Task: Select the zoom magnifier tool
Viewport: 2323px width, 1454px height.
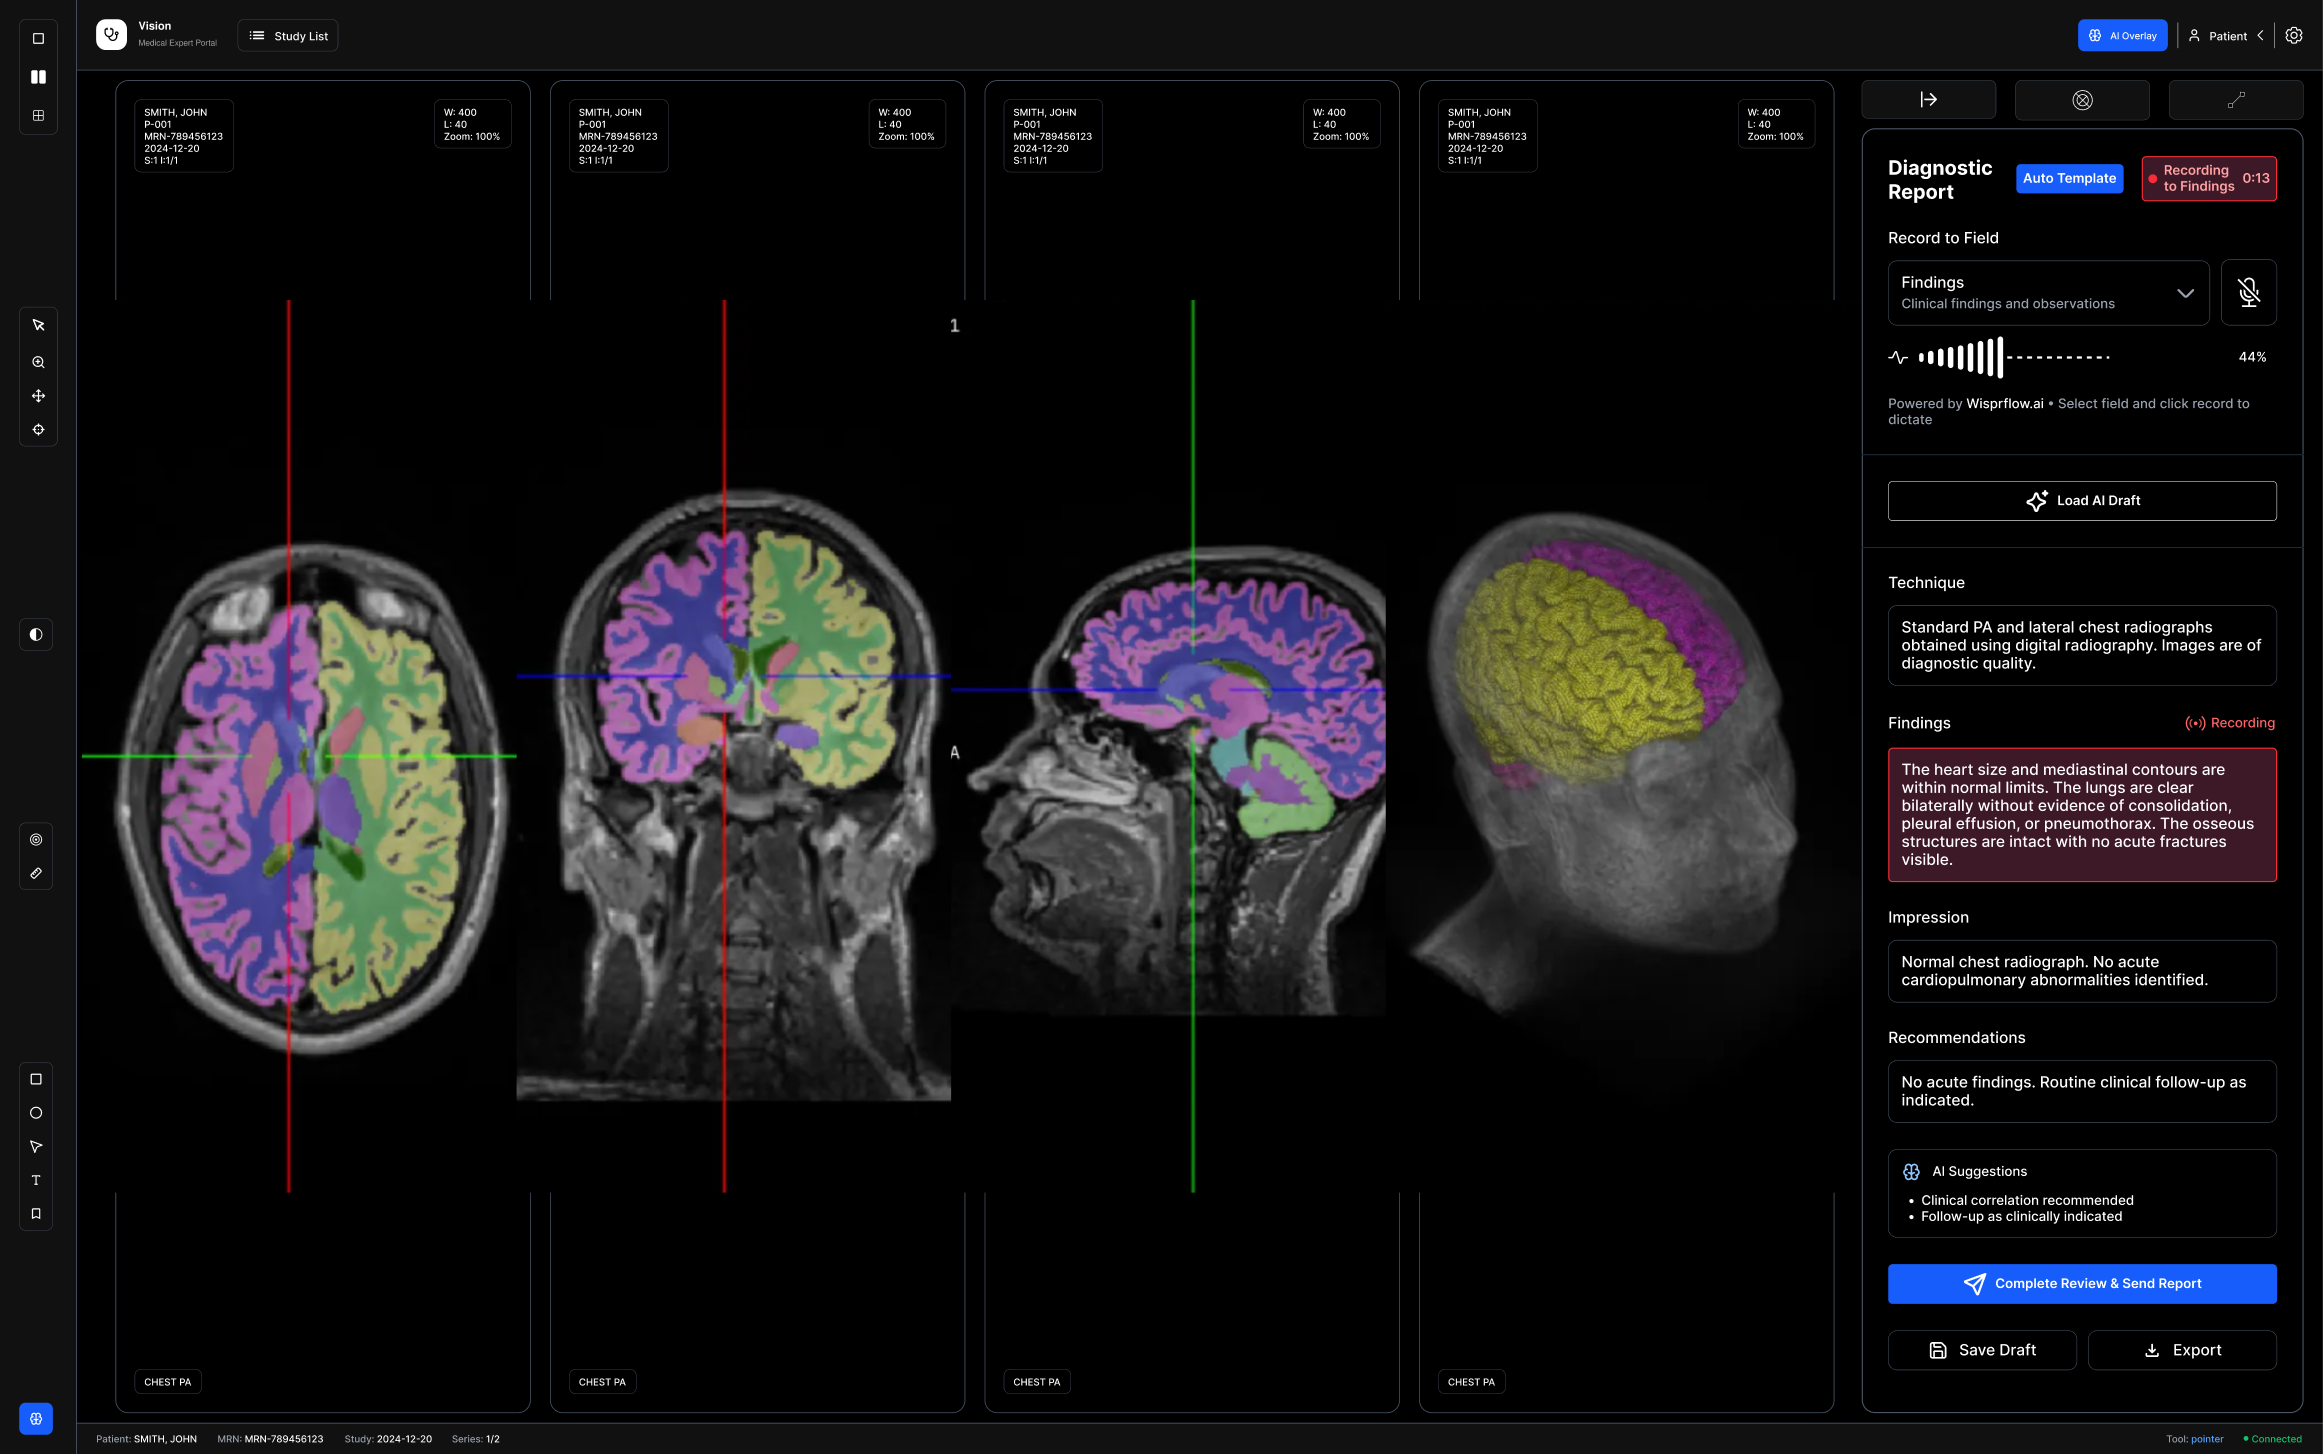Action: point(38,362)
